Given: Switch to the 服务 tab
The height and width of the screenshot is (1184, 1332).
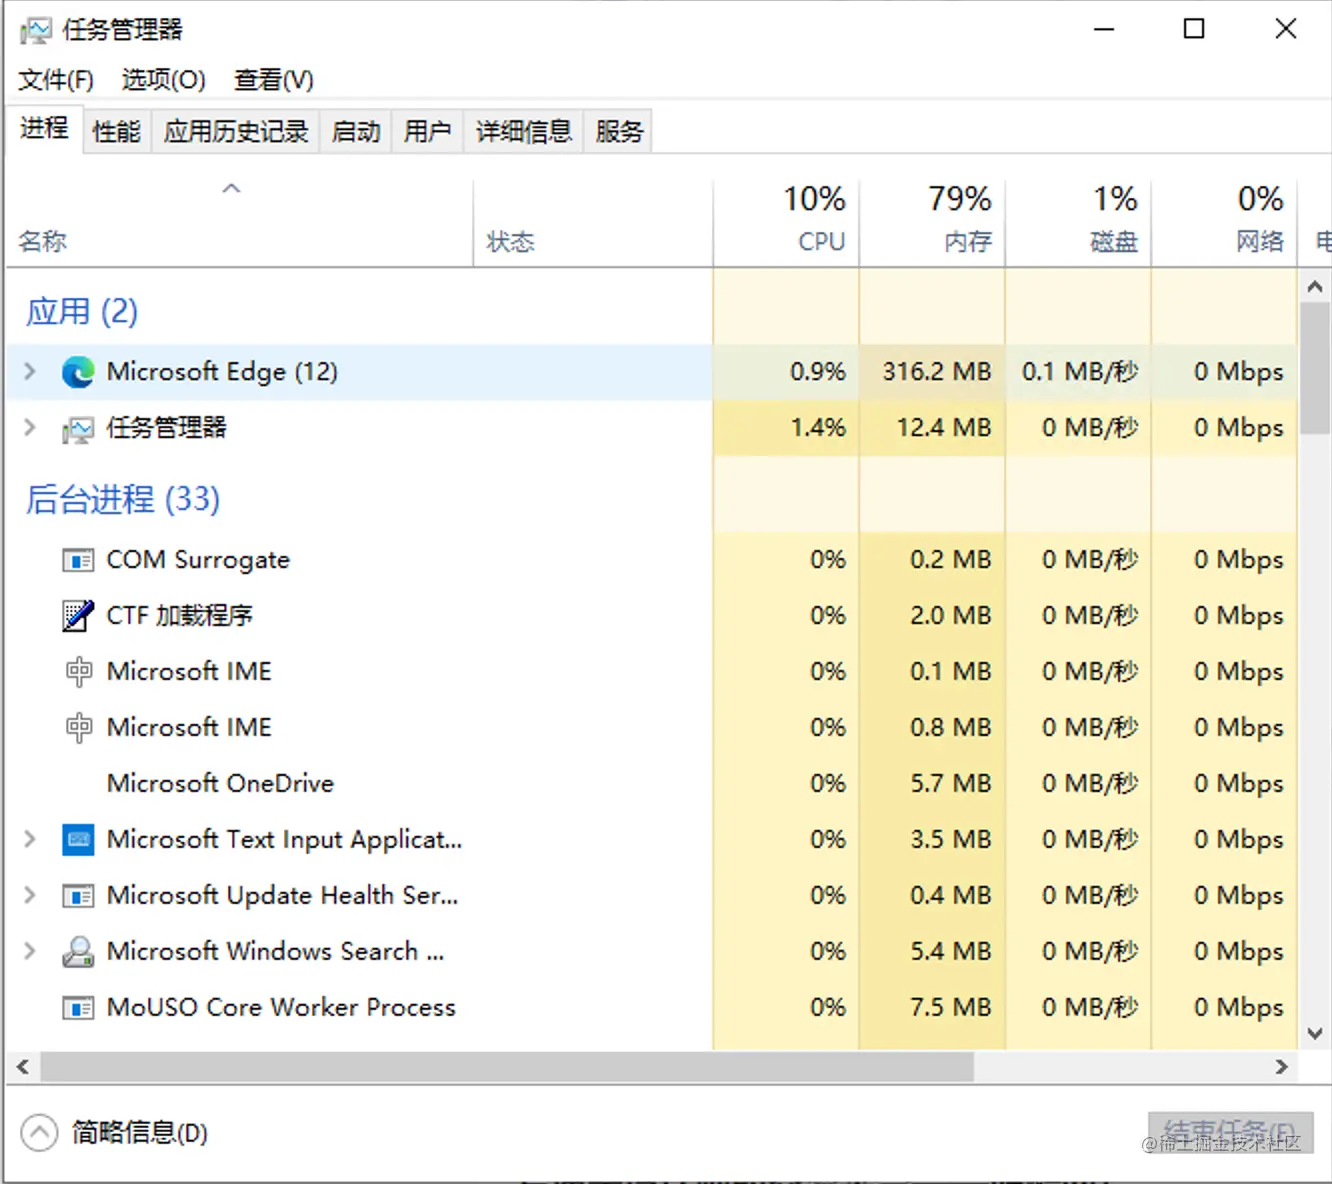Looking at the screenshot, I should pos(619,132).
